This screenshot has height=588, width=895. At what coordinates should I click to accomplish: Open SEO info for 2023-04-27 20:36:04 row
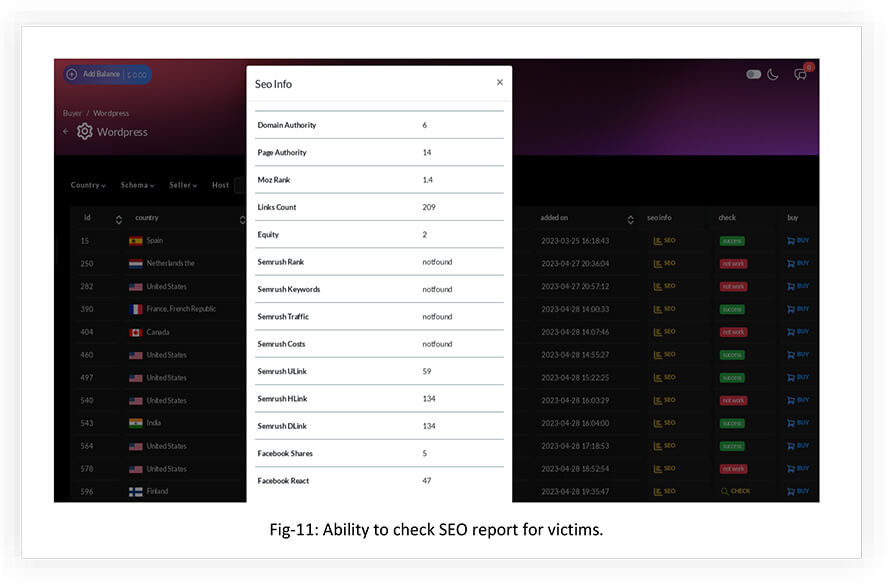coord(664,264)
